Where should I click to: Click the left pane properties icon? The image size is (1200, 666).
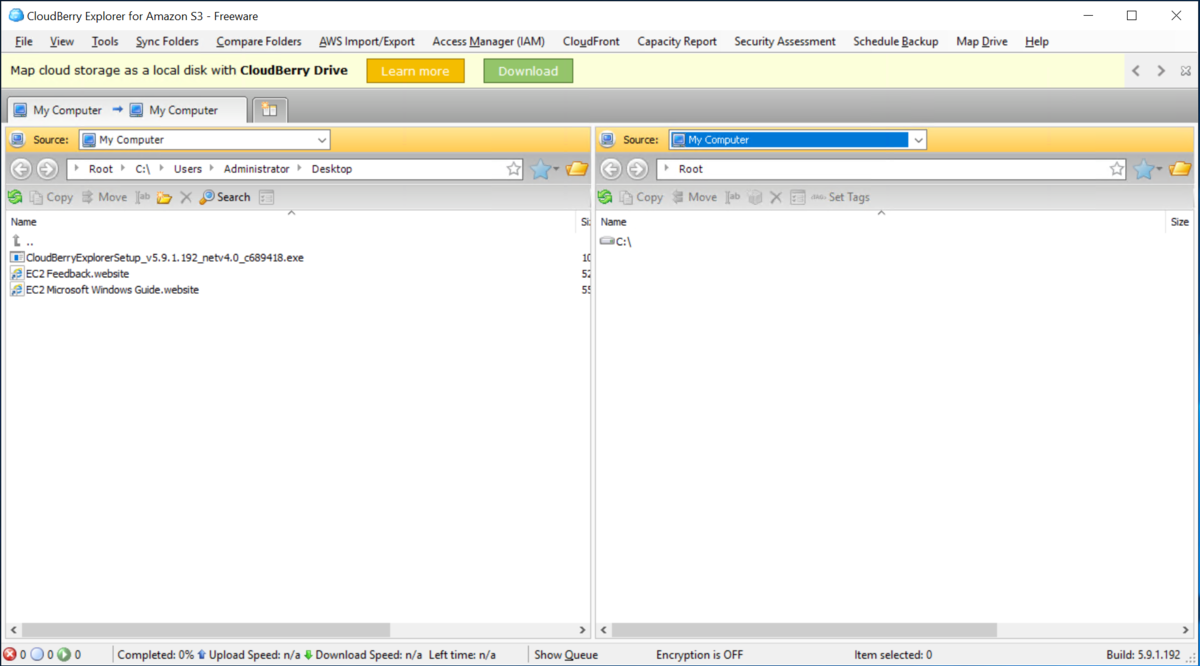coord(266,197)
